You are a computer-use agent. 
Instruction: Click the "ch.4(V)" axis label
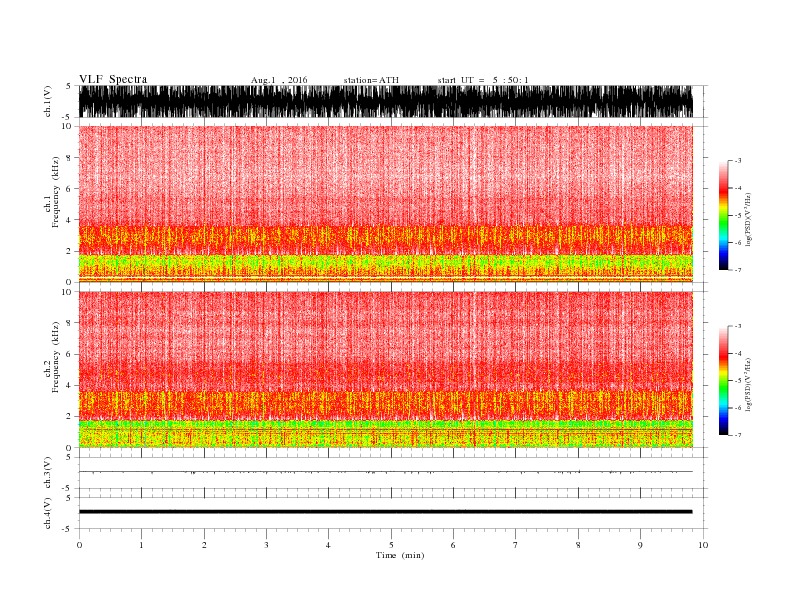click(48, 513)
